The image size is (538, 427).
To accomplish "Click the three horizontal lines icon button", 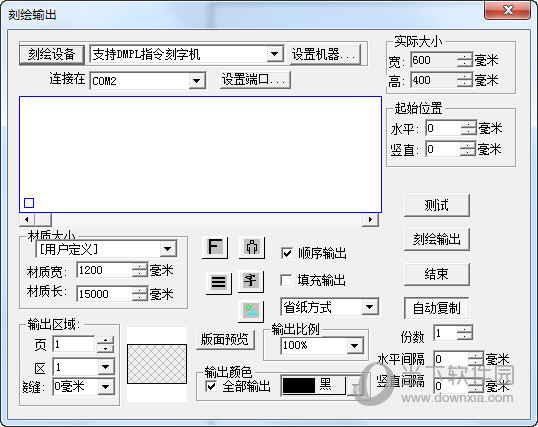I will [219, 283].
